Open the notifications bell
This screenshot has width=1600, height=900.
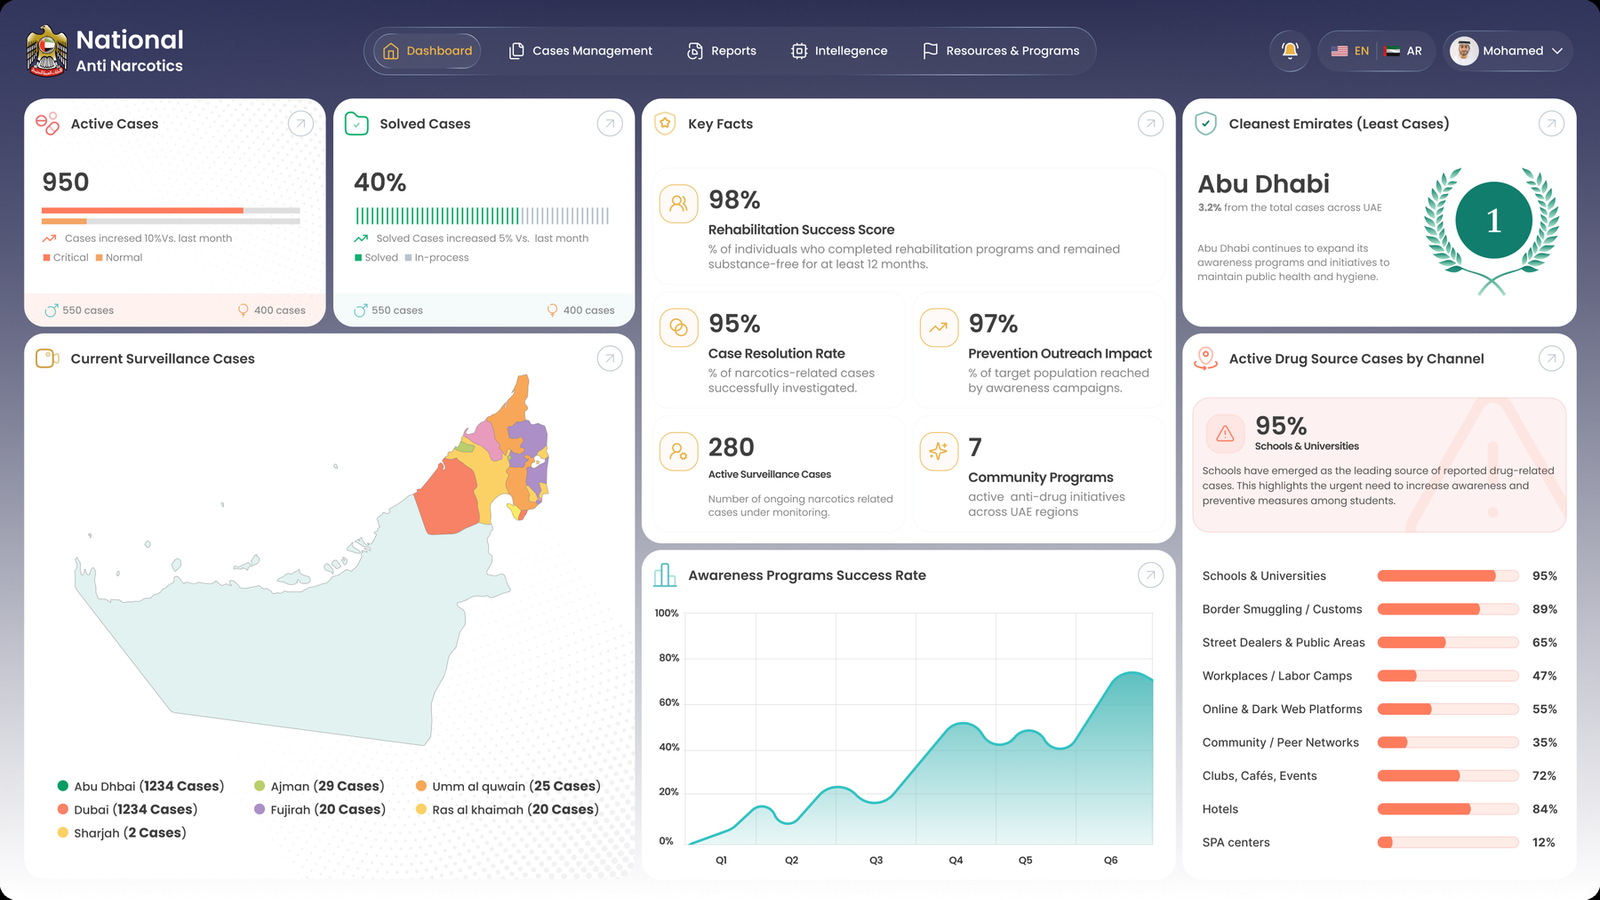(x=1290, y=51)
